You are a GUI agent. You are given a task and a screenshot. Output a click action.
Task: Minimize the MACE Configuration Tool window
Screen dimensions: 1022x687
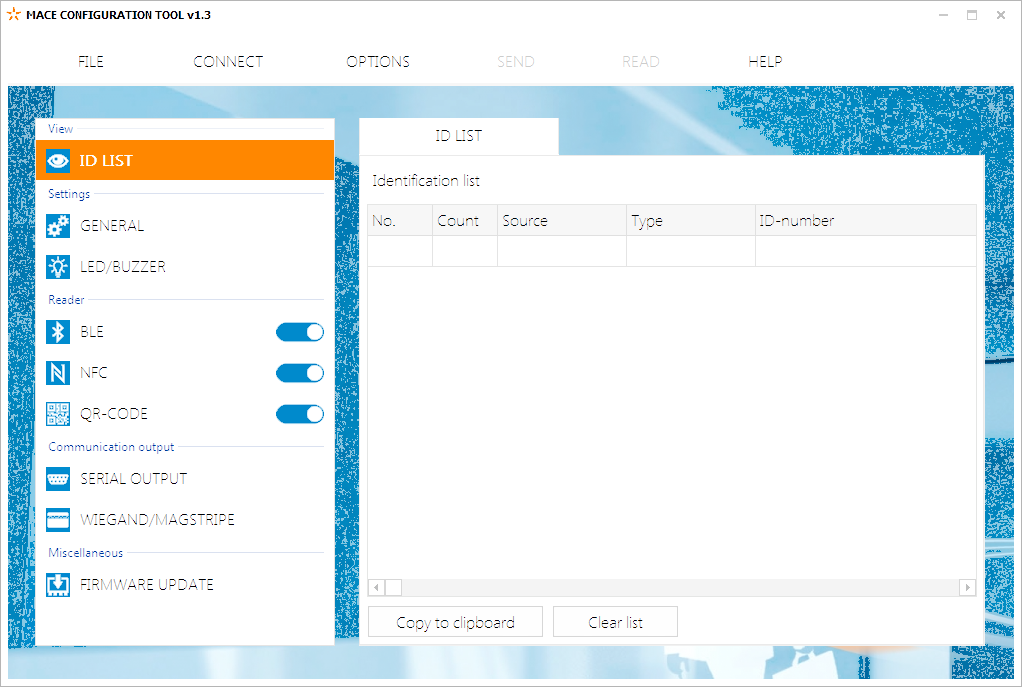(943, 15)
